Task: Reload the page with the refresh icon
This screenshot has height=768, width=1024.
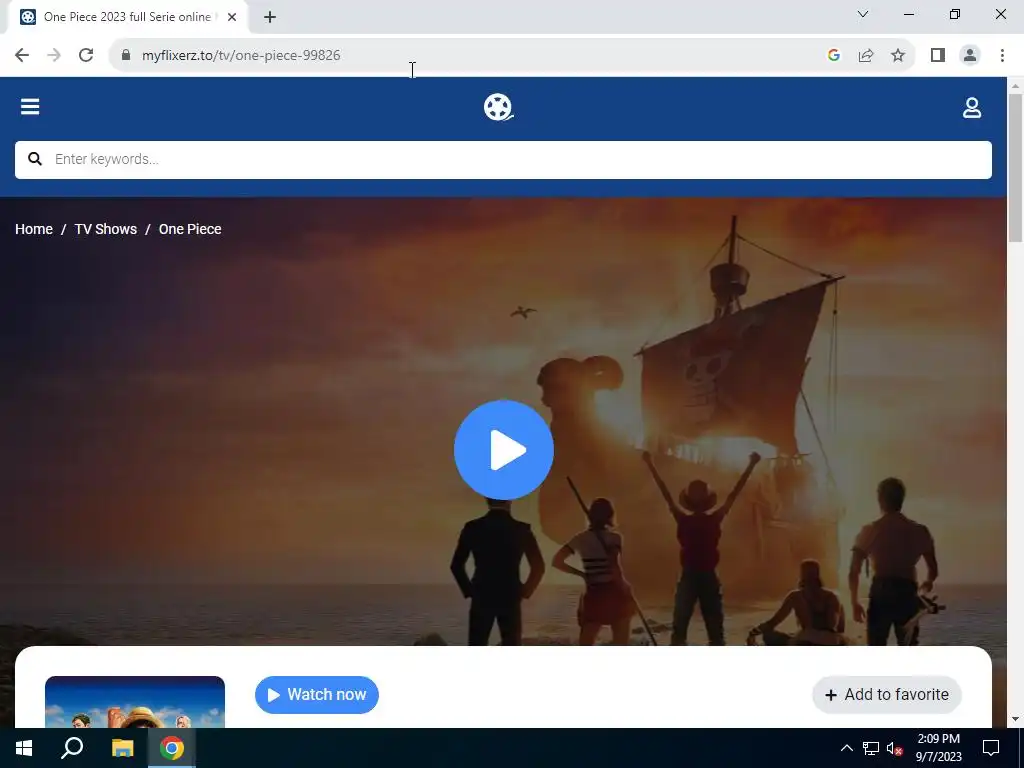Action: [x=86, y=56]
